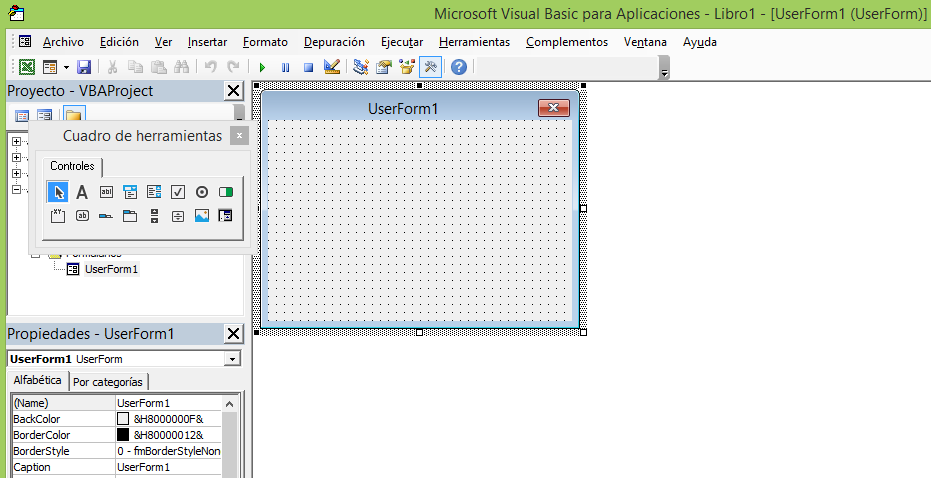Click the Paste clipboard icon
931x478 pixels.
[159, 67]
